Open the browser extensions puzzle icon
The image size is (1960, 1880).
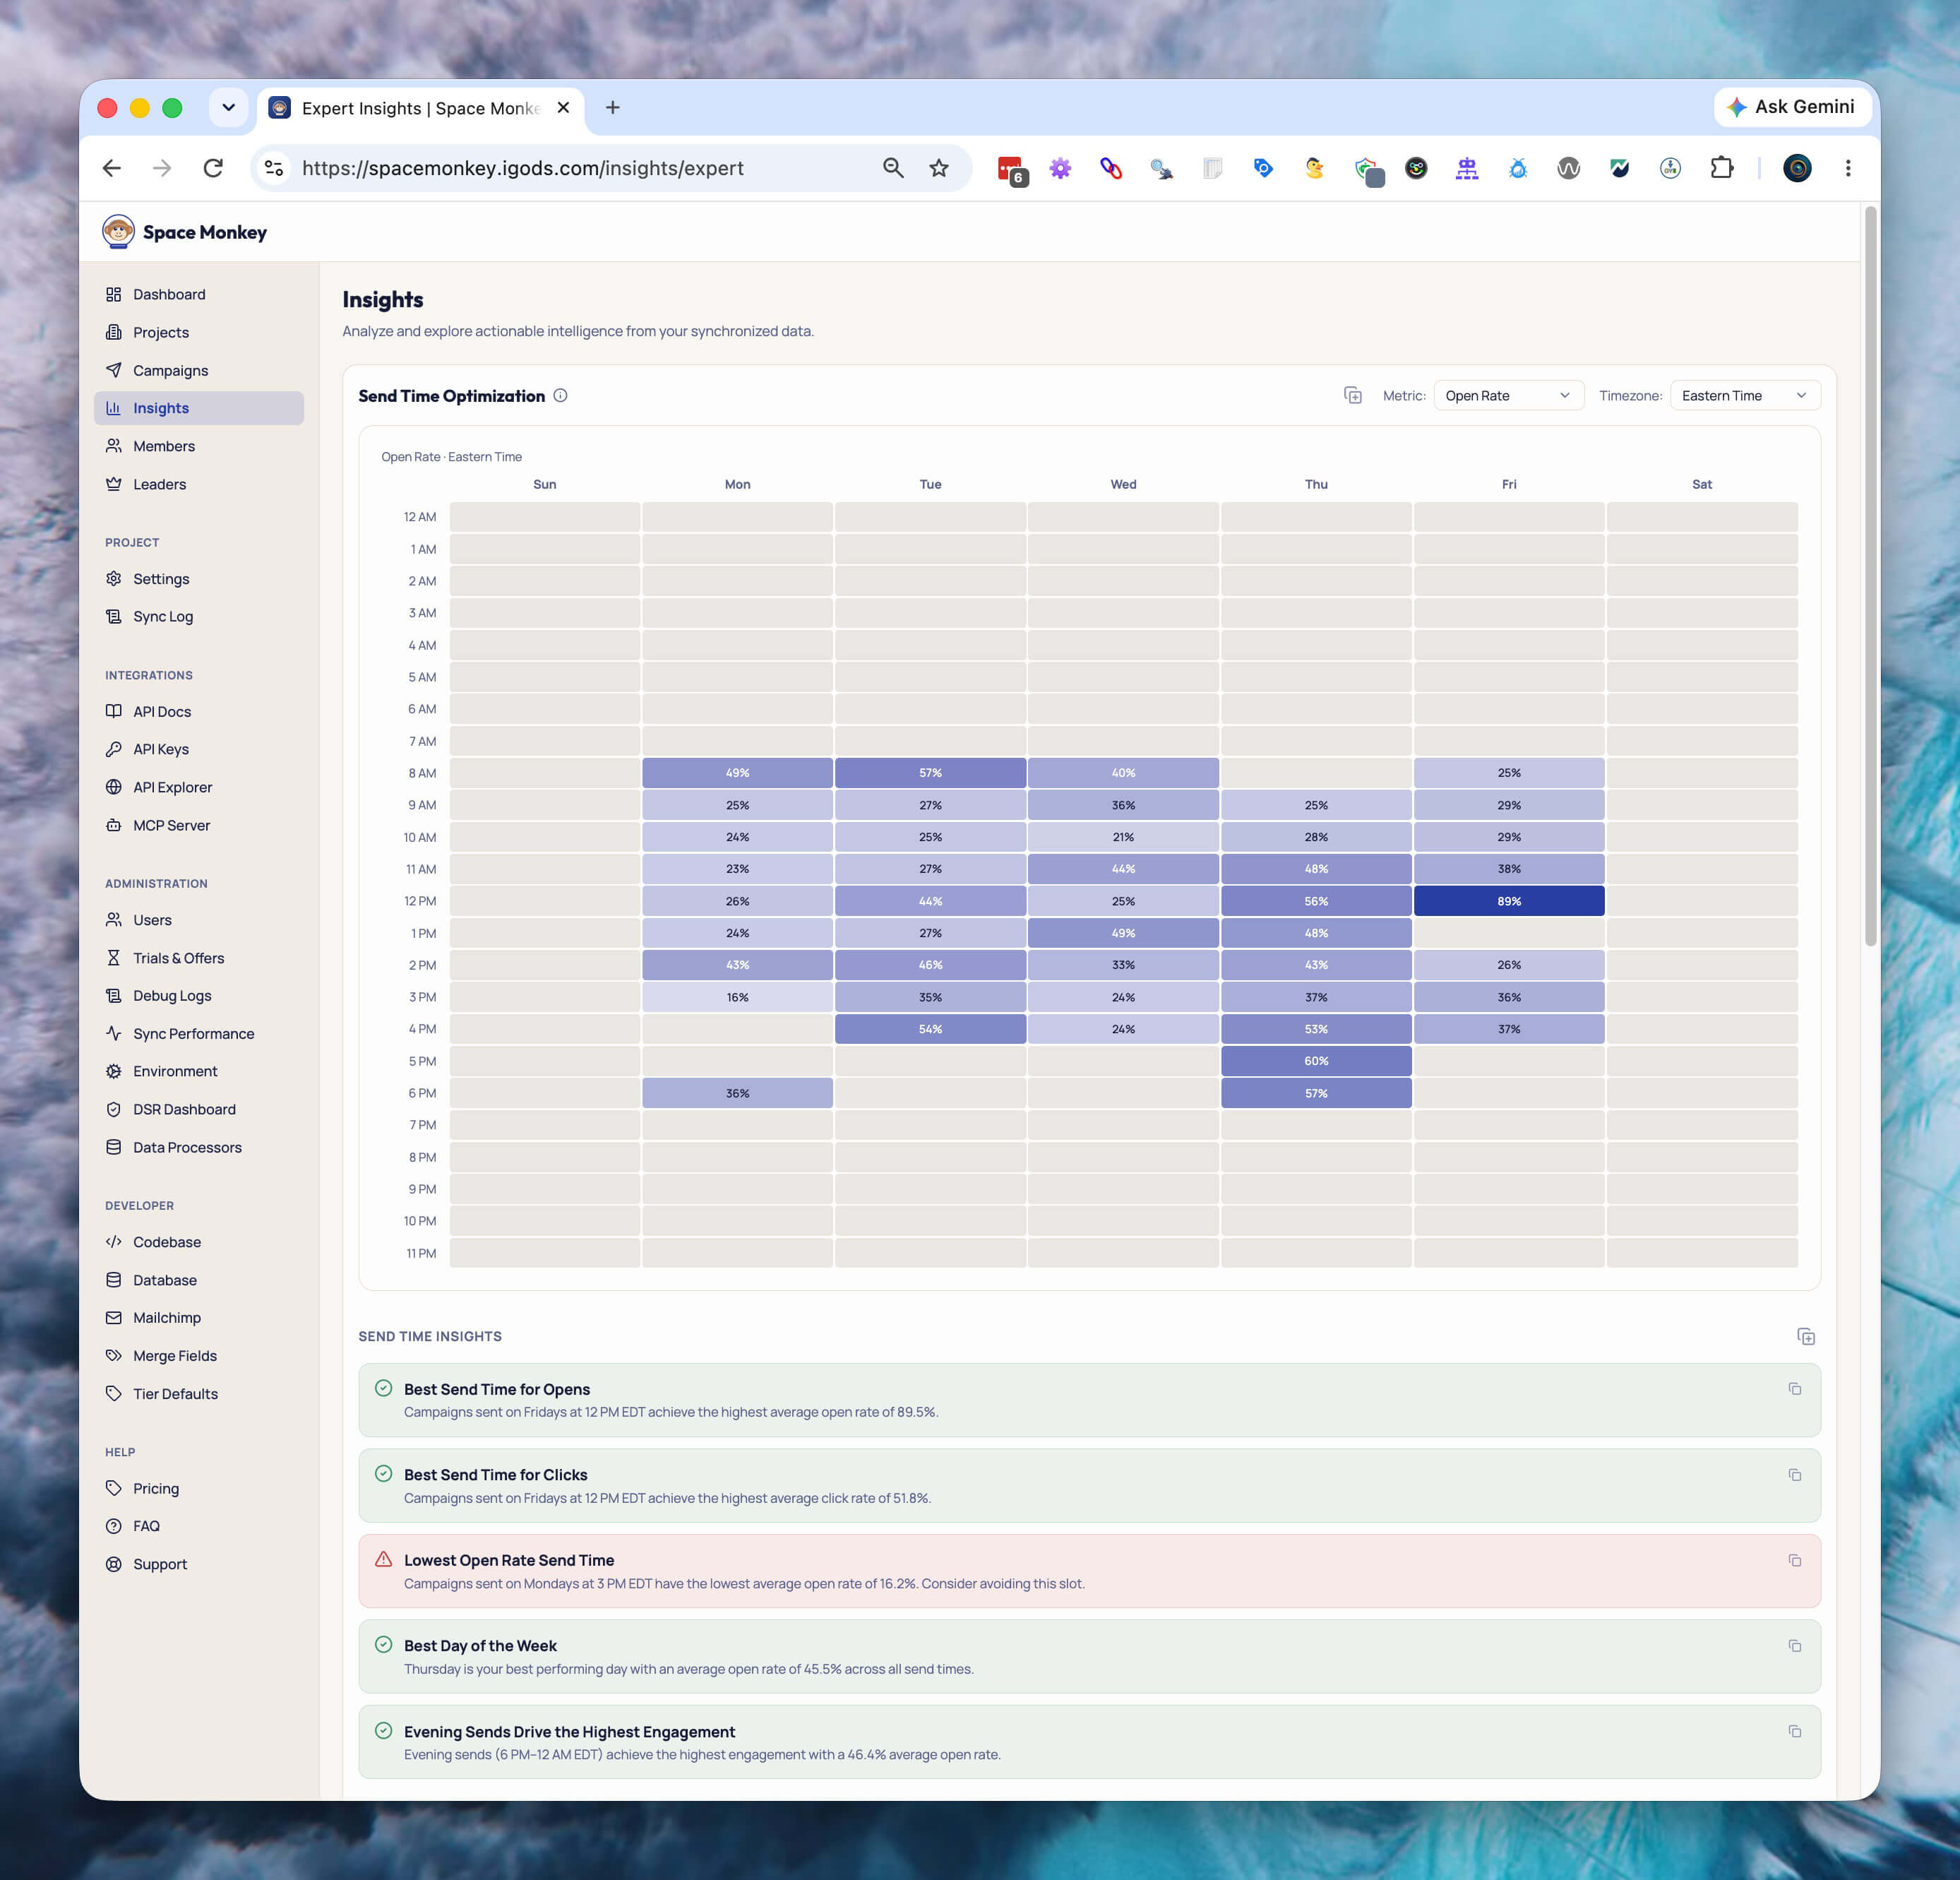pyautogui.click(x=1721, y=168)
